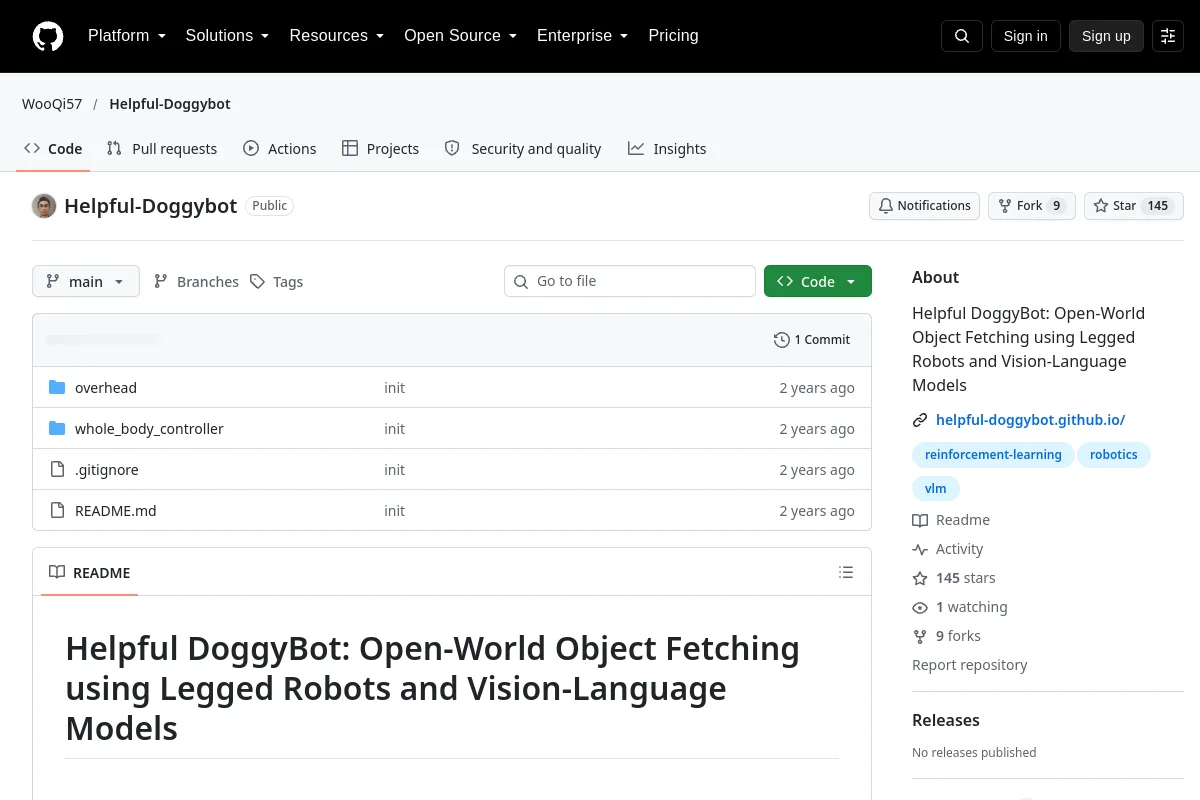The image size is (1200, 800).
Task: Click the whole_body_controller folder icon
Action: click(57, 429)
